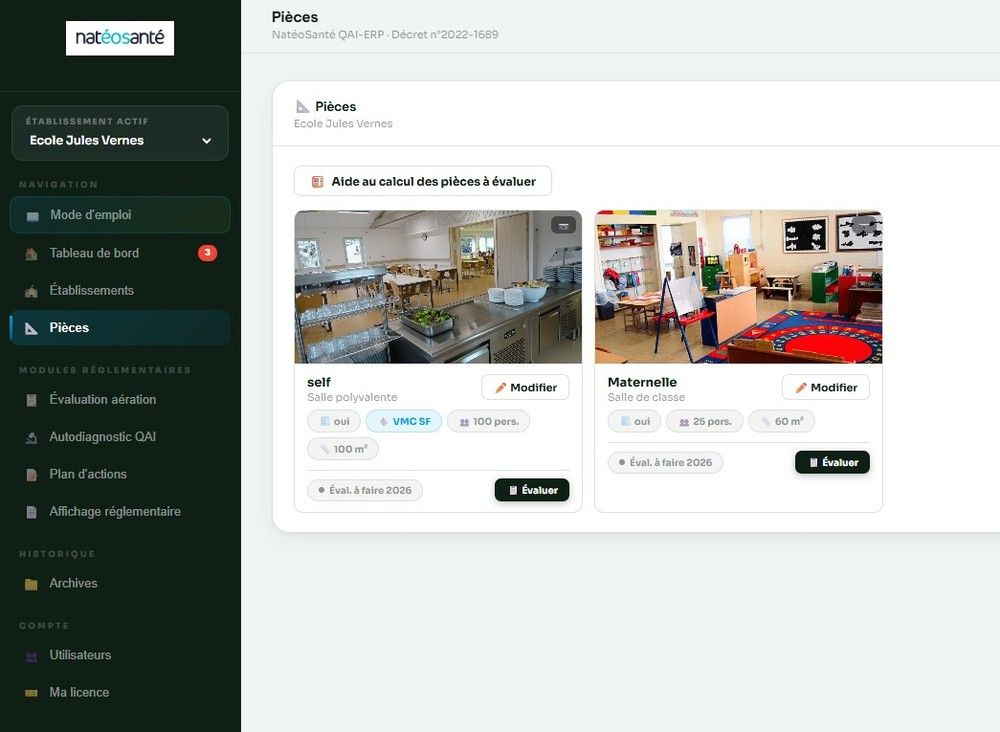Open Autodiagnostic QAI module
Image resolution: width=1000 pixels, height=732 pixels.
(120, 437)
